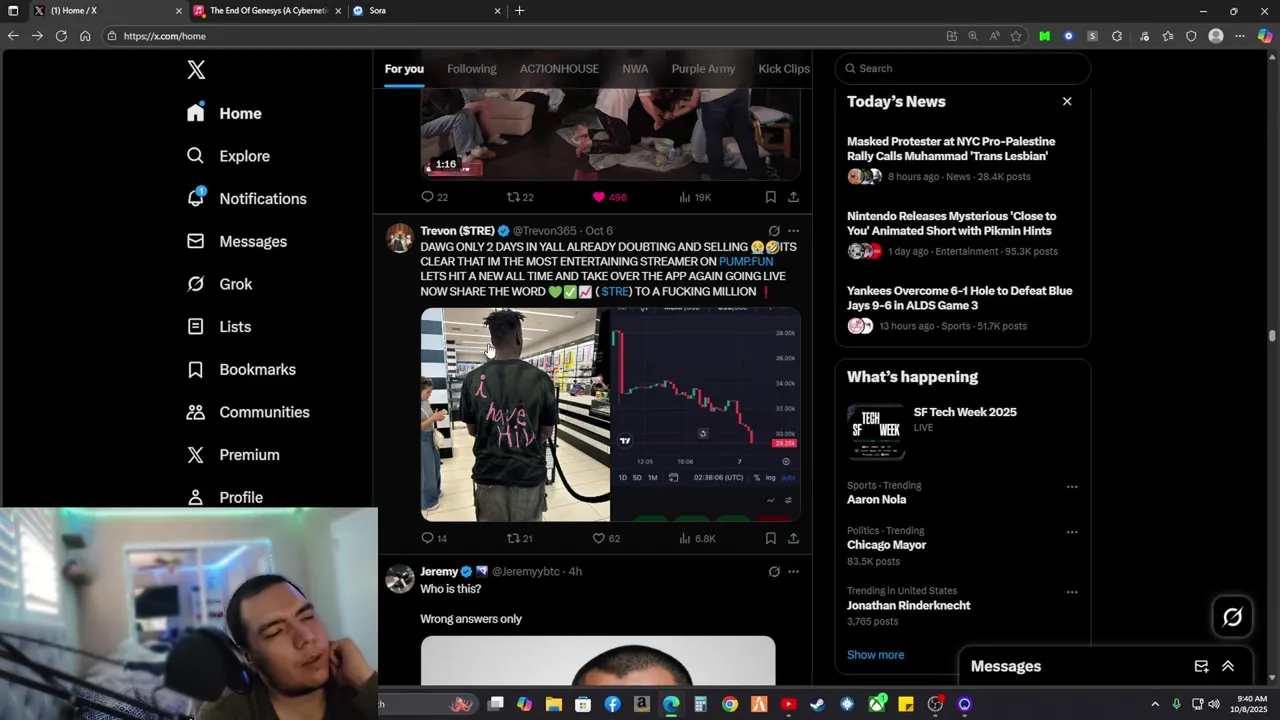Bookmark Trevon's post

tap(770, 538)
